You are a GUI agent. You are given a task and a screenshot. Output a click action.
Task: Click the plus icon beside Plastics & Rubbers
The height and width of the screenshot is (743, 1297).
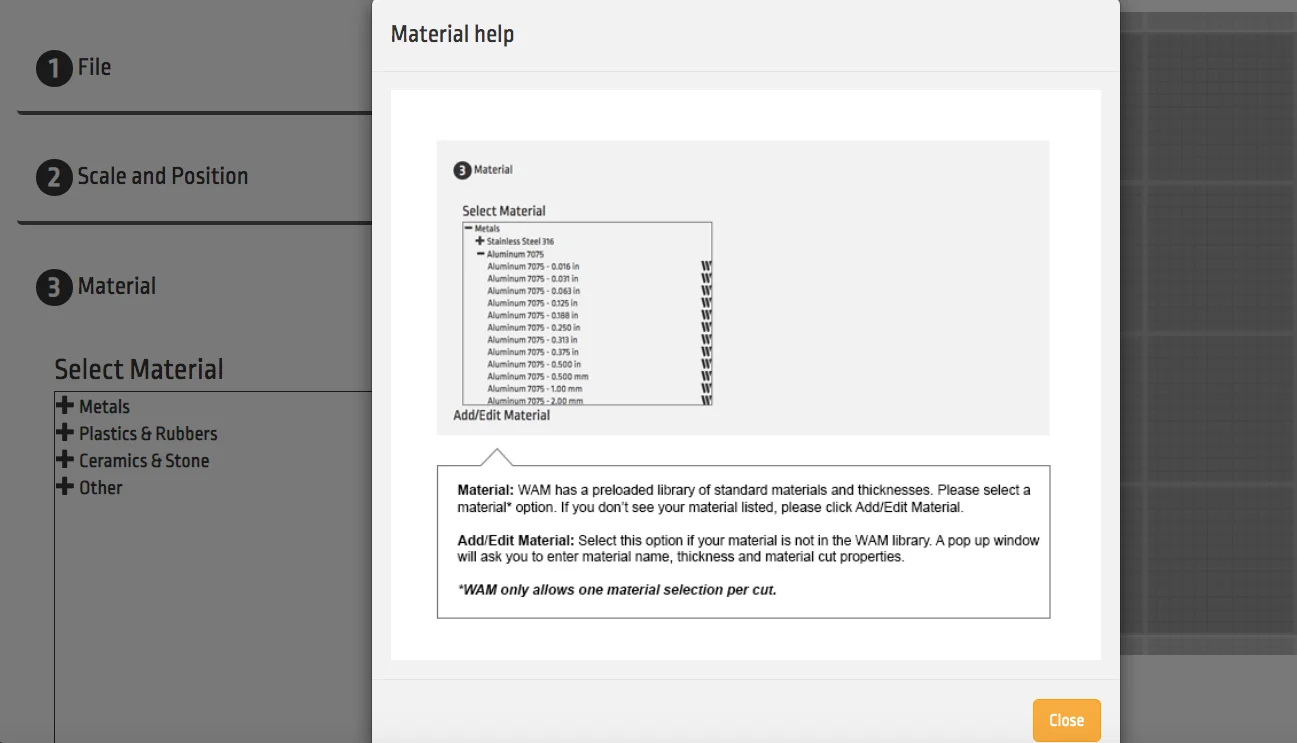pyautogui.click(x=65, y=433)
